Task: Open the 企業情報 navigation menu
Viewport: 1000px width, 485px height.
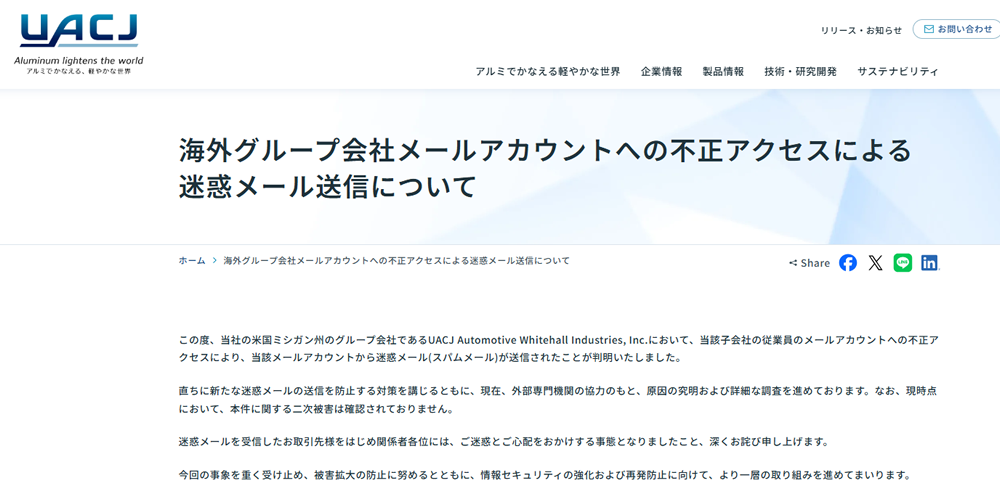Action: pos(661,72)
